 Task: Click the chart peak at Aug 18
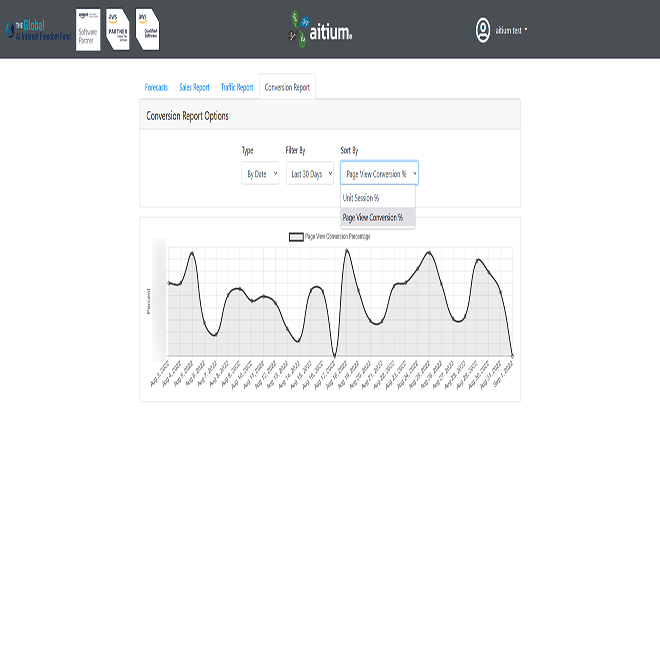(x=347, y=250)
